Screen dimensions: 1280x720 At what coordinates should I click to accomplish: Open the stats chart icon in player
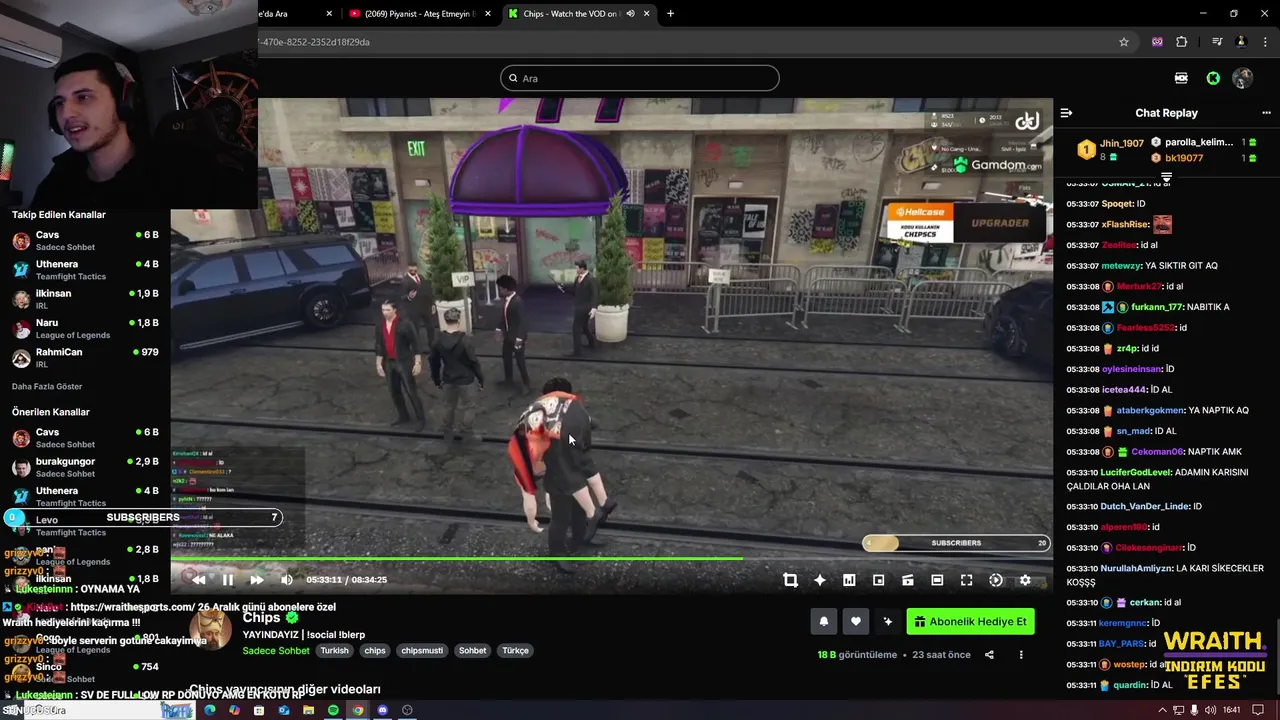[x=849, y=580]
